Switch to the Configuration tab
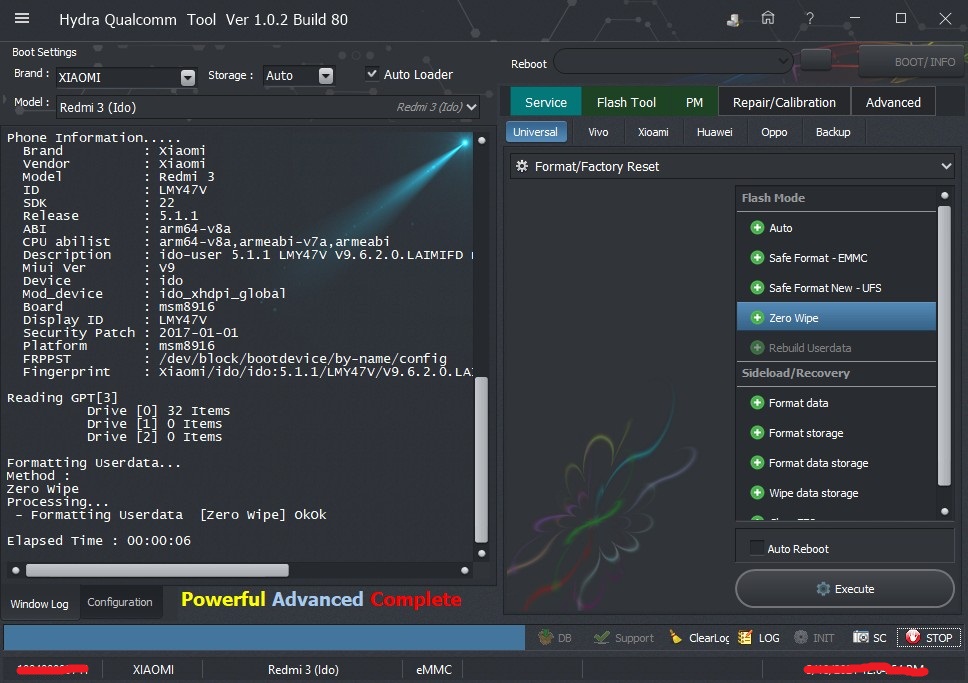Screen dimensions: 968x683 click(120, 602)
